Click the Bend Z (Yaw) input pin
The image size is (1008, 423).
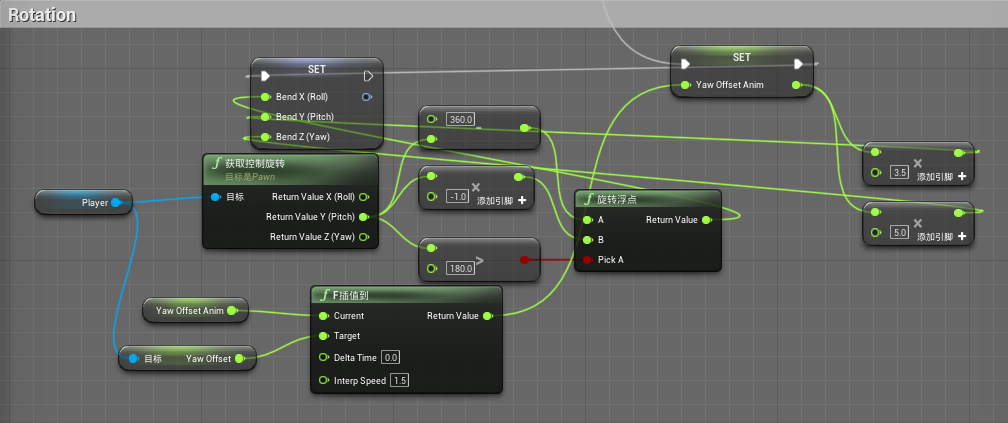coord(265,137)
